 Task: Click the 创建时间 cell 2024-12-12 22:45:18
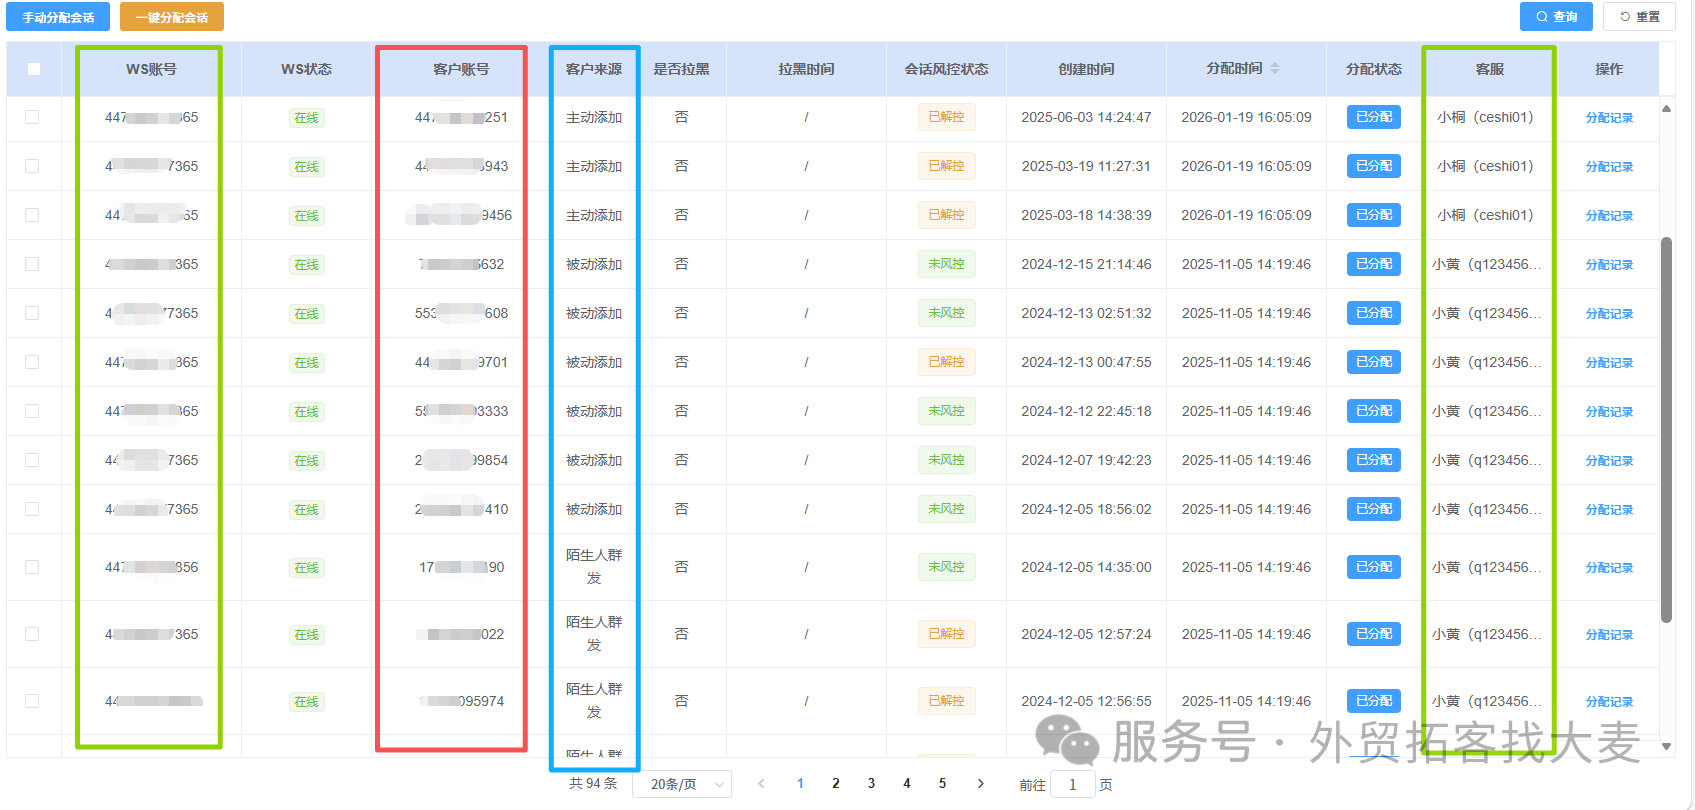coord(1086,411)
